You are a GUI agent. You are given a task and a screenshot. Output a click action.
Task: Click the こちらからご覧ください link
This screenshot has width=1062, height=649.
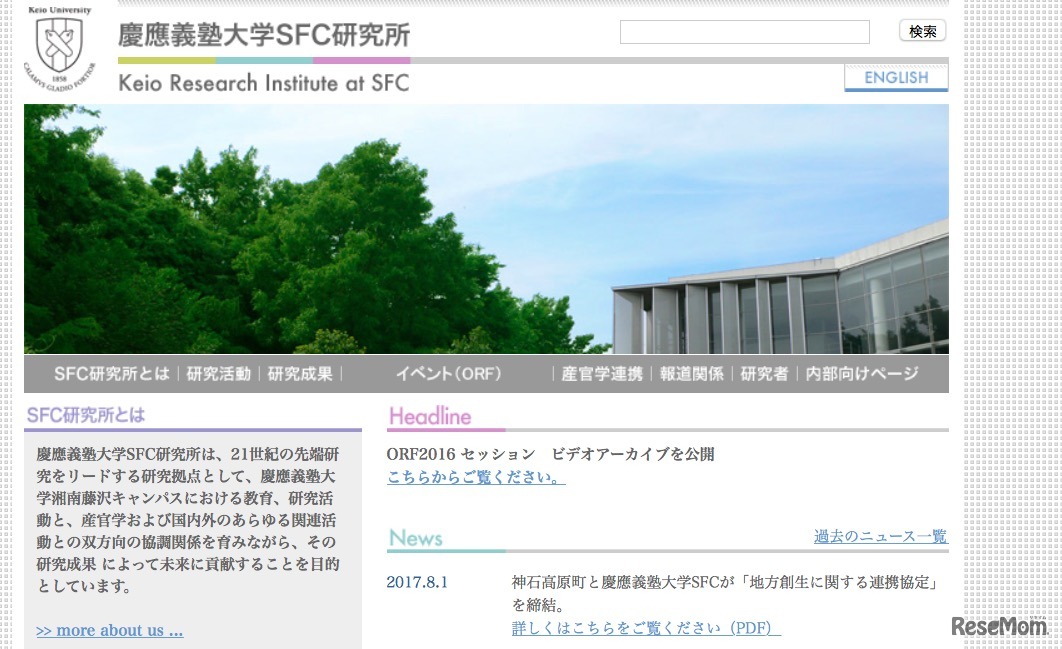476,477
